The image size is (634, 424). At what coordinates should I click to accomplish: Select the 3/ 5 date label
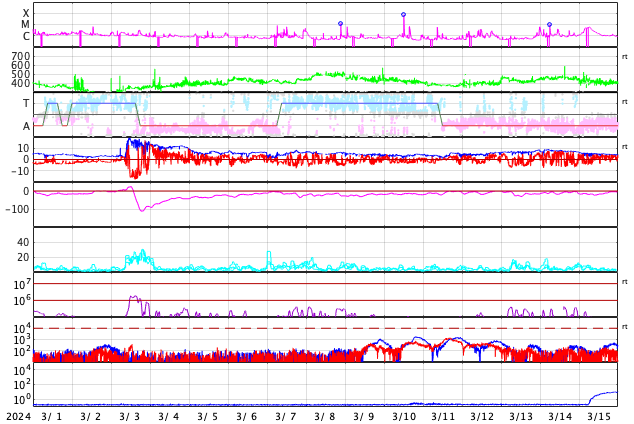(207, 416)
